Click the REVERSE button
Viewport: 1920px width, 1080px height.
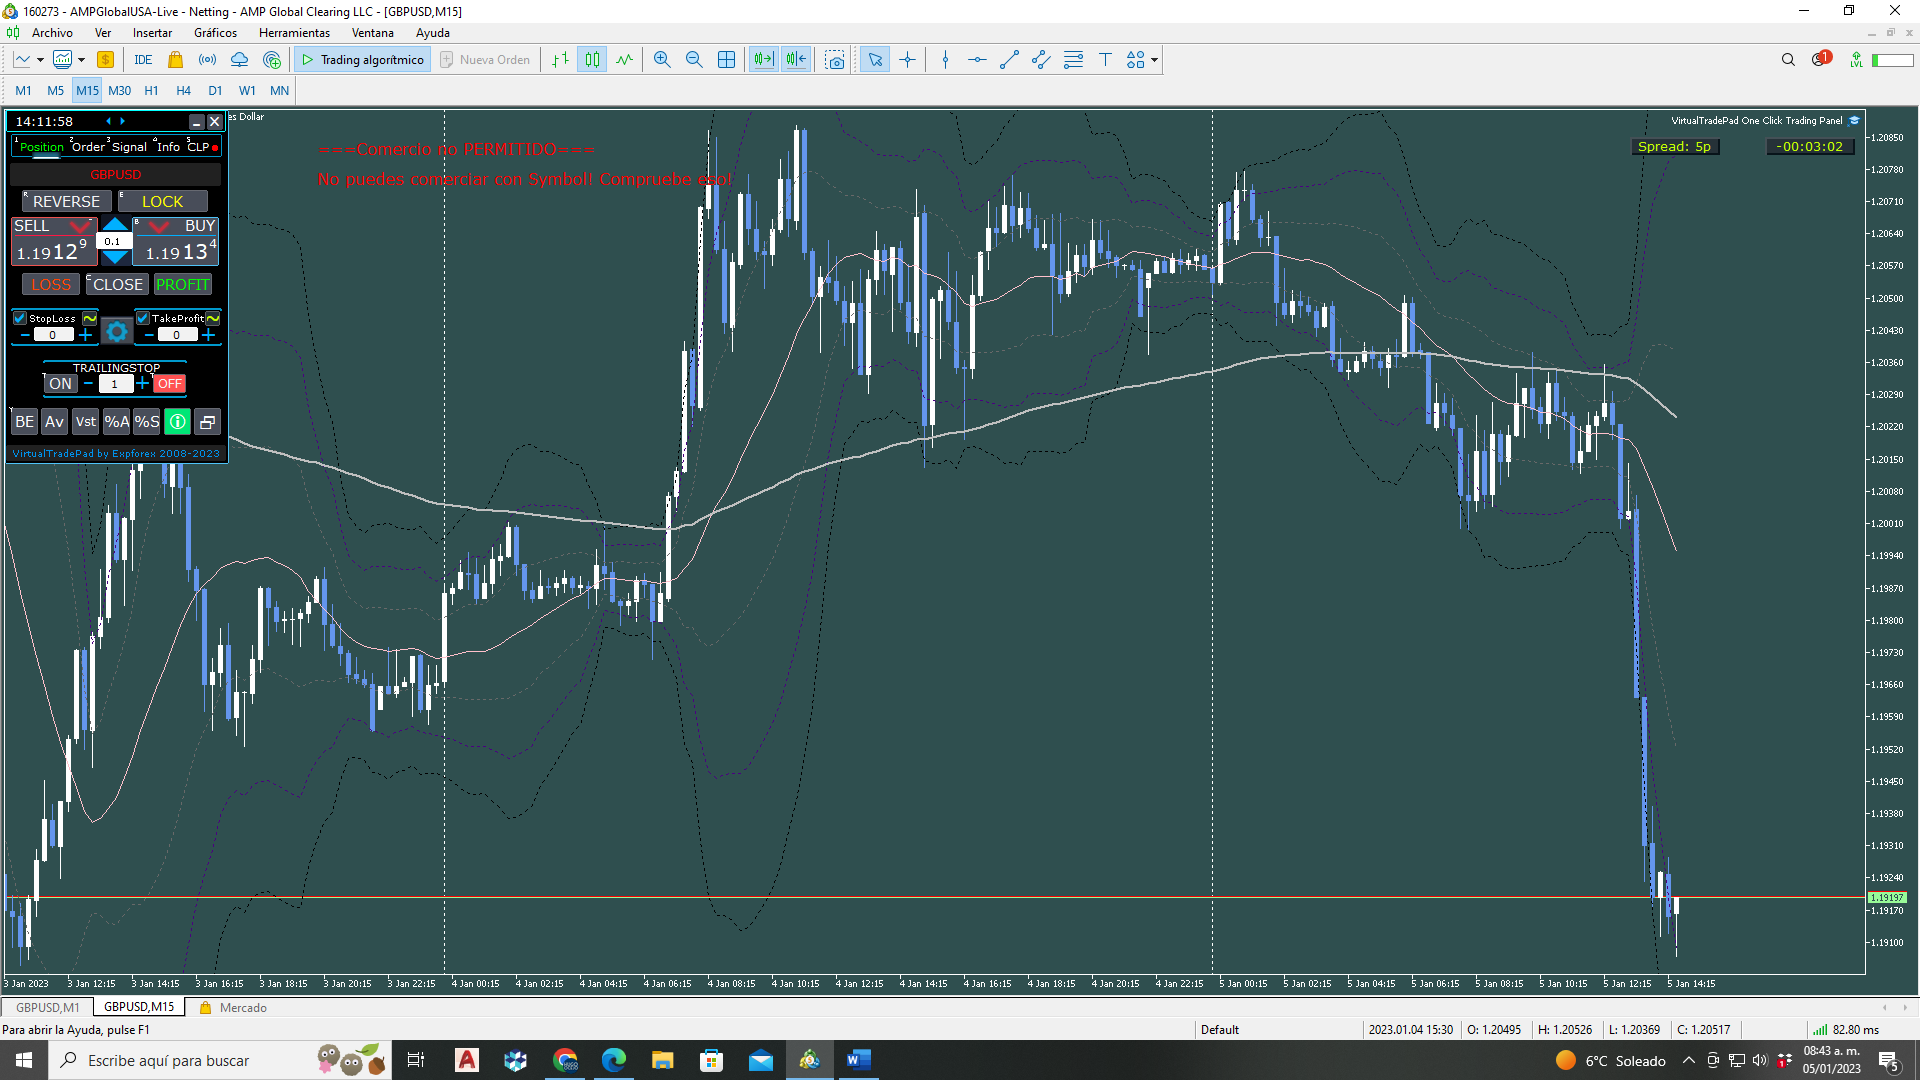(66, 202)
